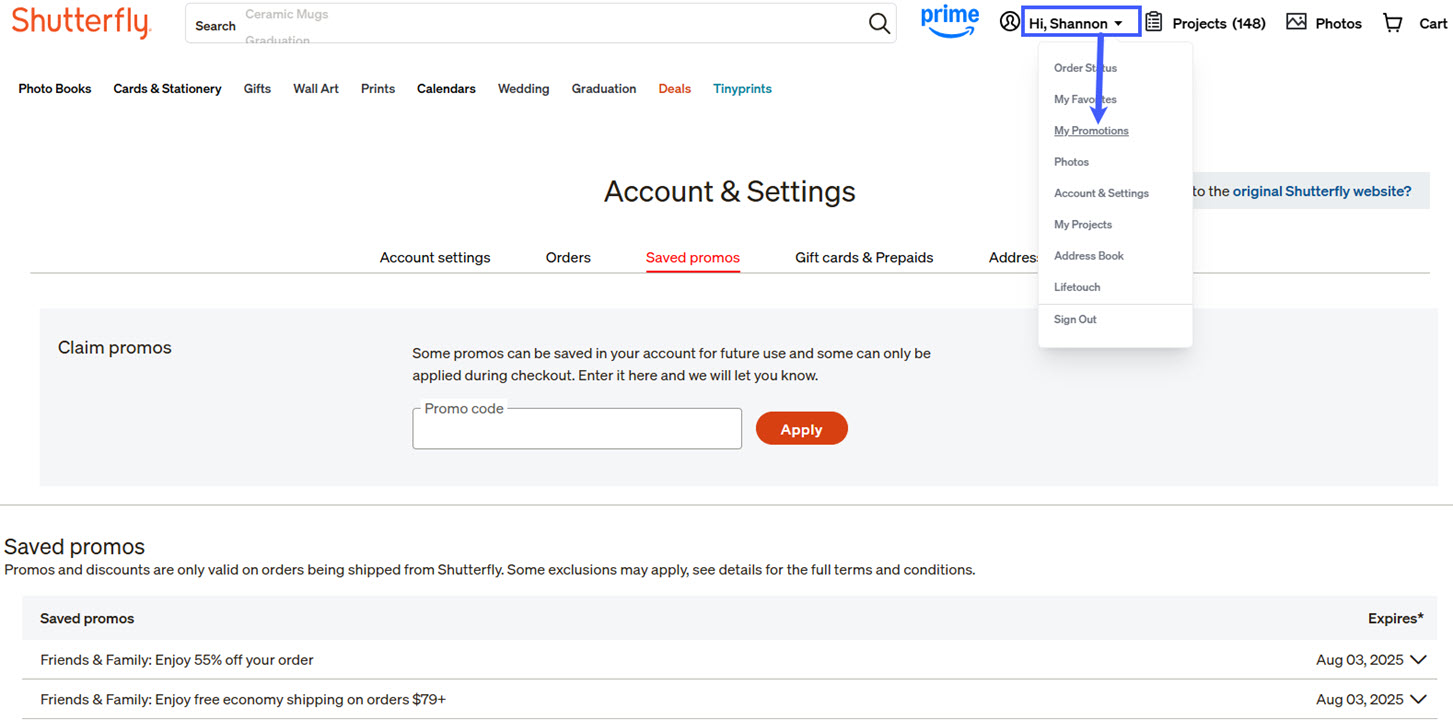Open the Cards & Stationery category
This screenshot has width=1453, height=720.
click(x=167, y=89)
